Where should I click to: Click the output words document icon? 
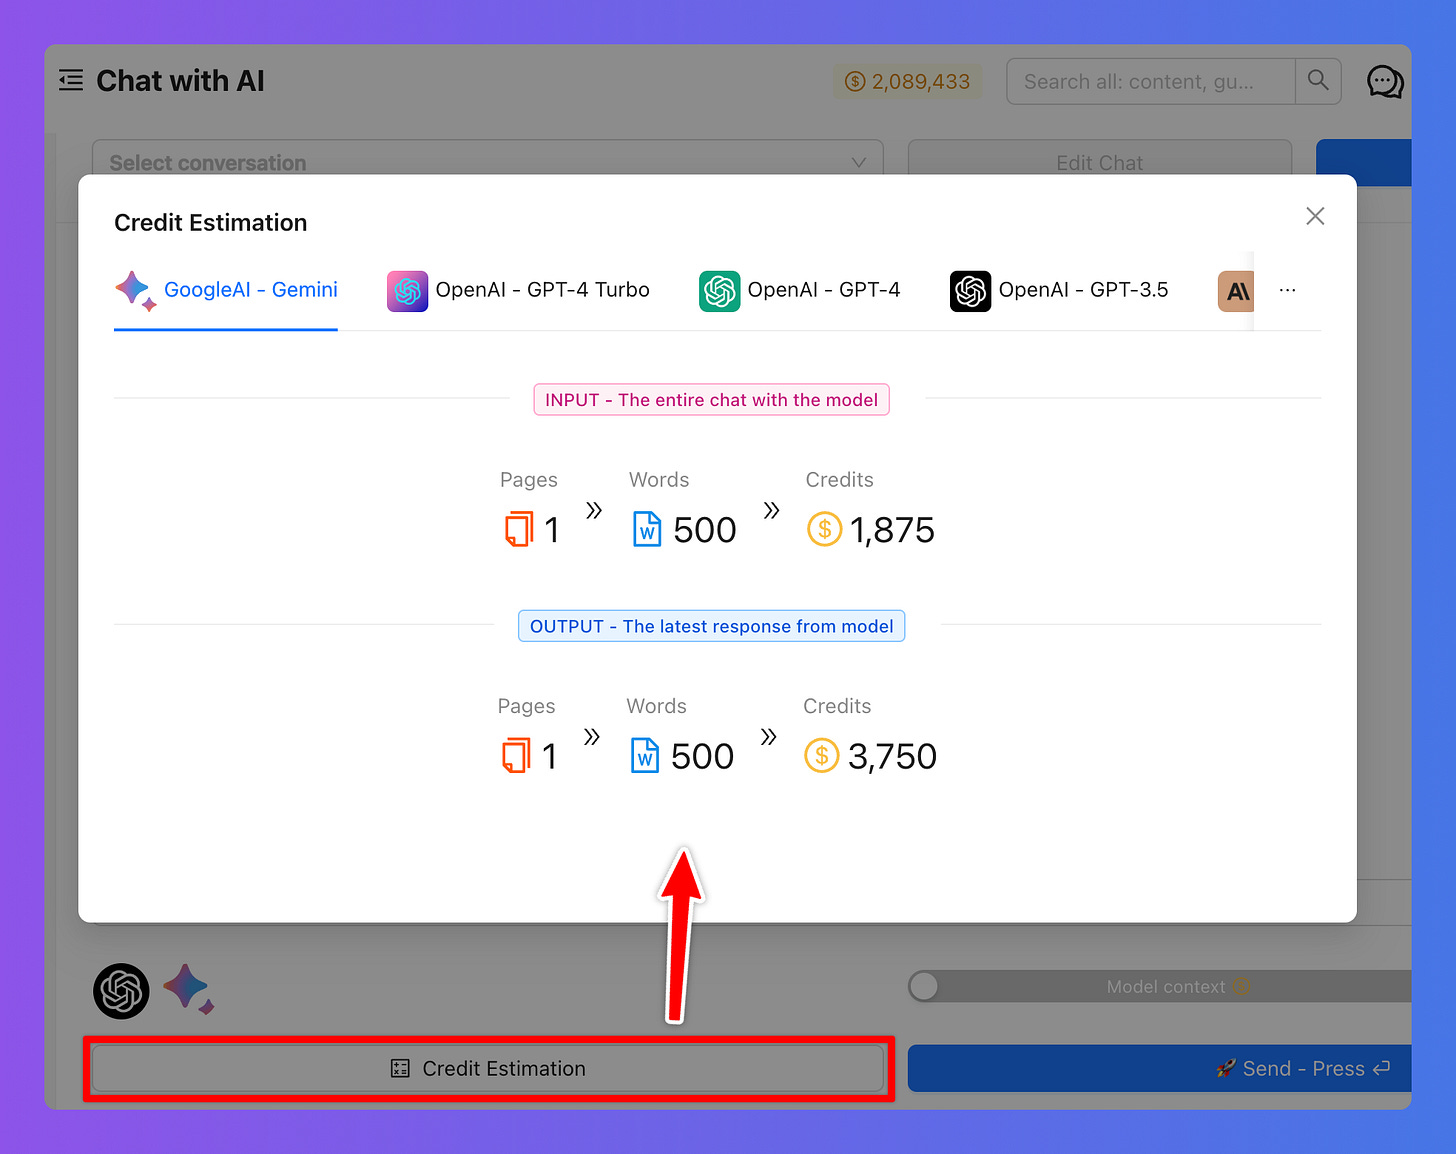(645, 755)
